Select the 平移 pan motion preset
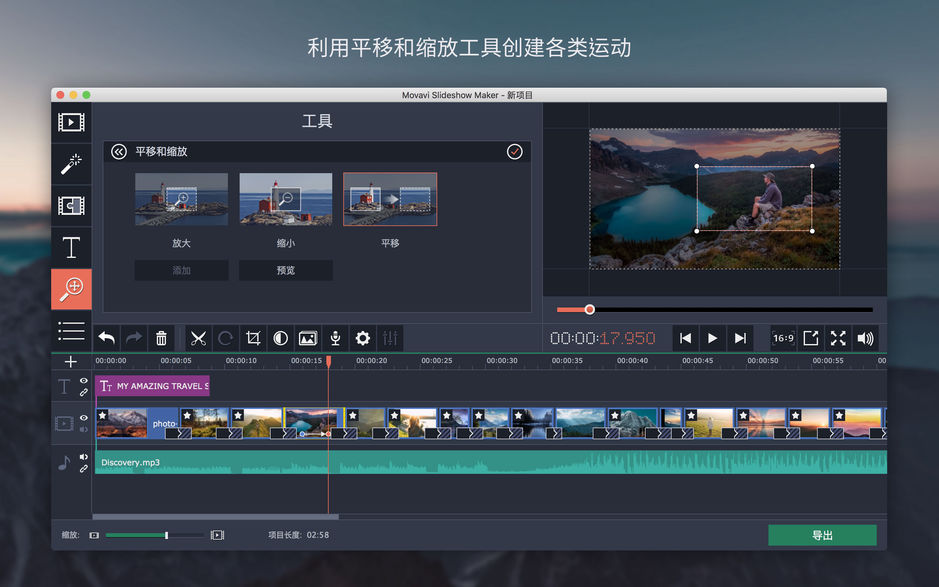939x587 pixels. click(x=389, y=198)
